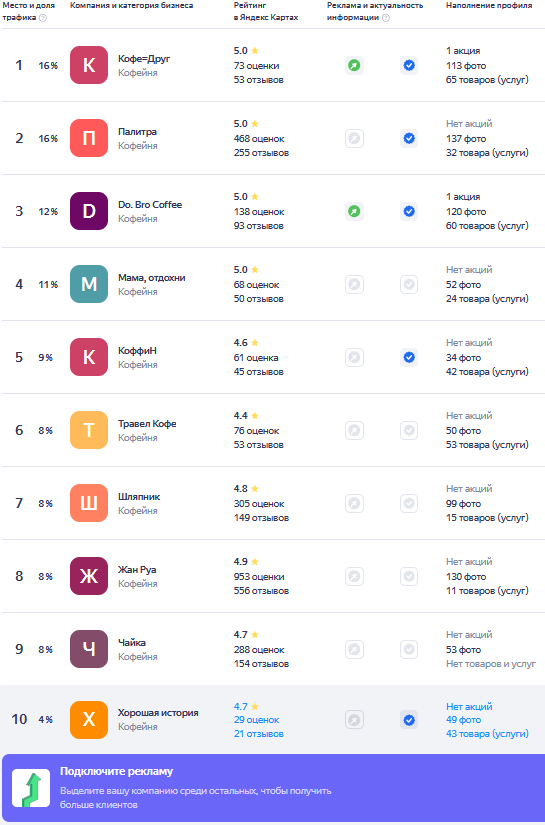
Task: Click the blue verified checkmark for Палитра
Action: (x=409, y=138)
